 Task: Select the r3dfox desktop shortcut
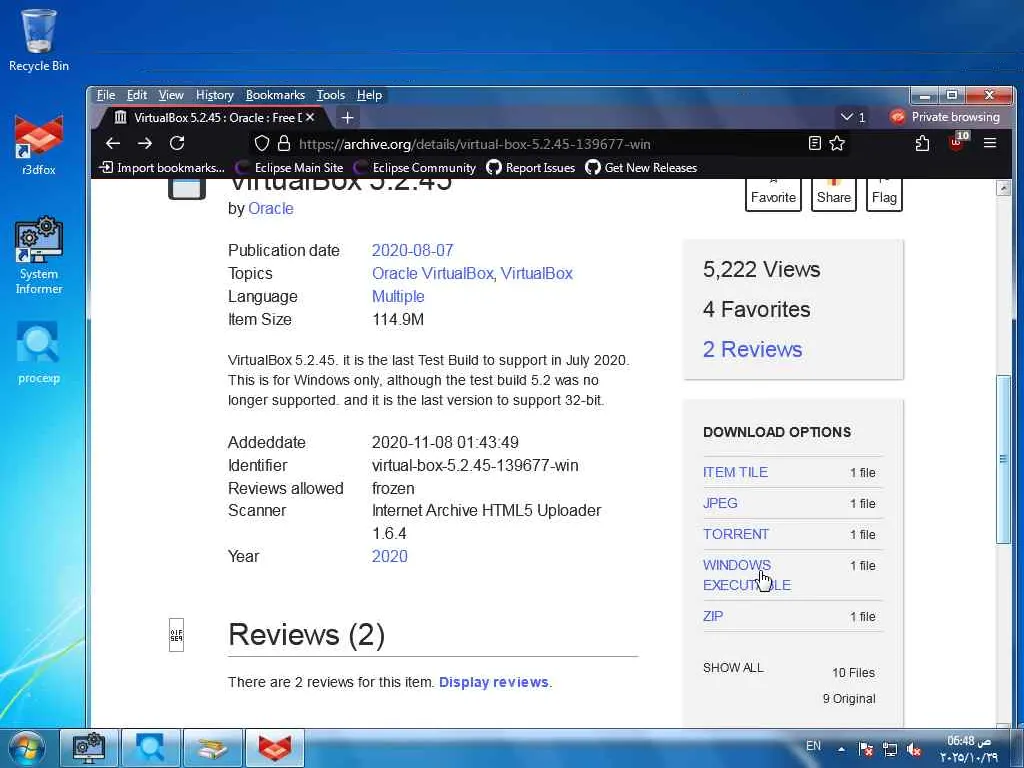coord(39,144)
